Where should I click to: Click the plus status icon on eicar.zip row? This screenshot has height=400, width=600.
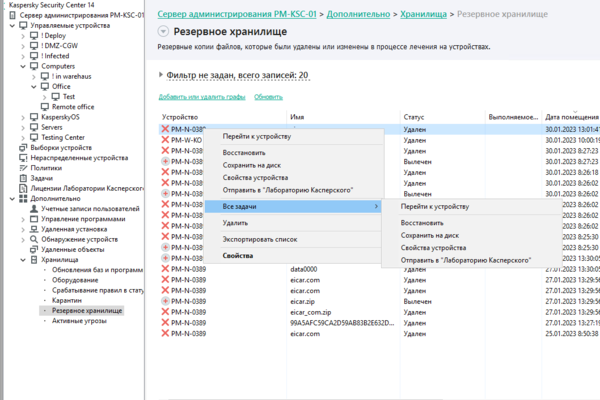[x=165, y=301]
